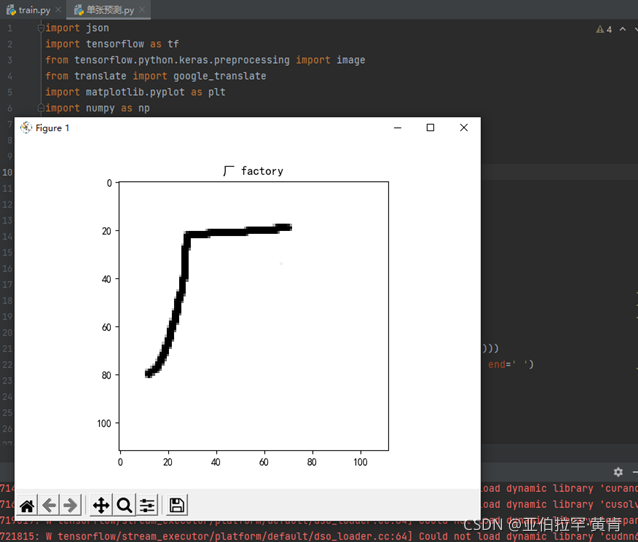
Task: Click 'import json' on line 1
Action: click(x=77, y=28)
